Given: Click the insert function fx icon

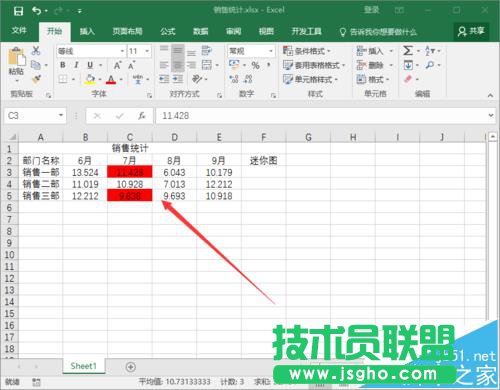Looking at the screenshot, I should [142, 116].
